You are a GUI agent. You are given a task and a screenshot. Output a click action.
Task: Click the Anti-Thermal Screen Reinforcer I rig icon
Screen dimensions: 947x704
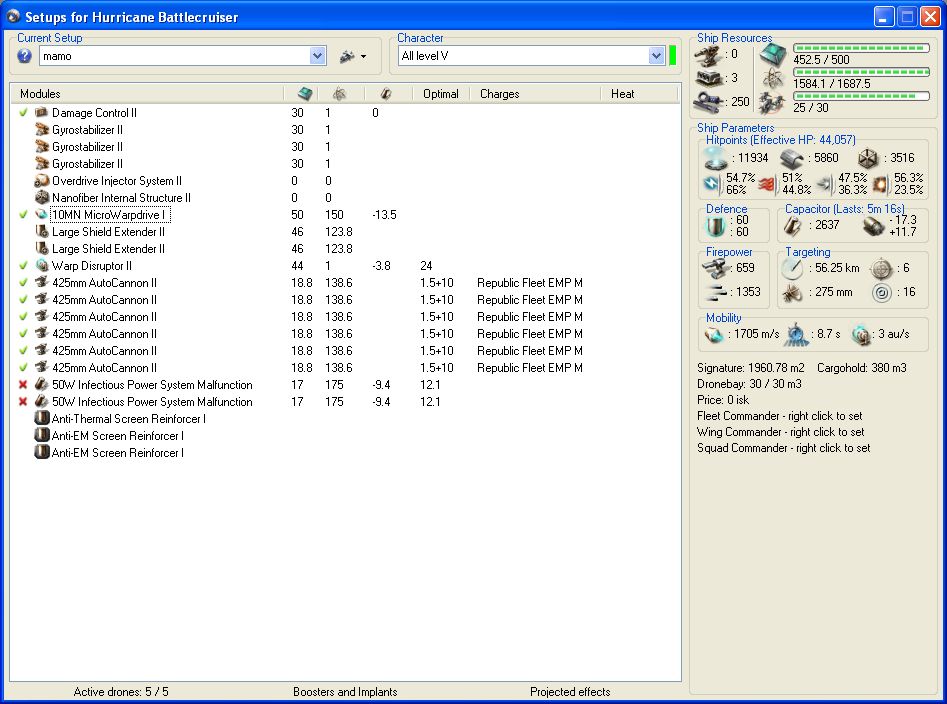tap(42, 419)
